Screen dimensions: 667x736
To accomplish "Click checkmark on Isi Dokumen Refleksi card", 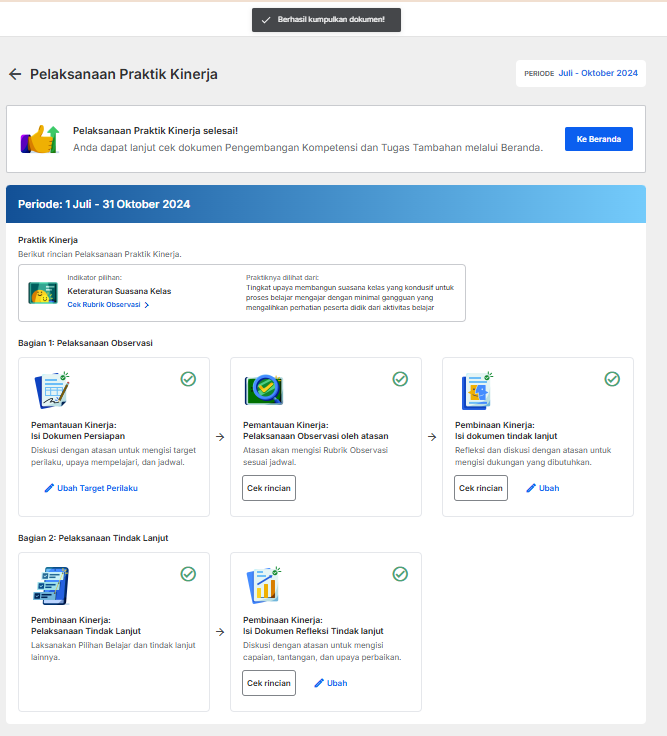I will coord(400,574).
